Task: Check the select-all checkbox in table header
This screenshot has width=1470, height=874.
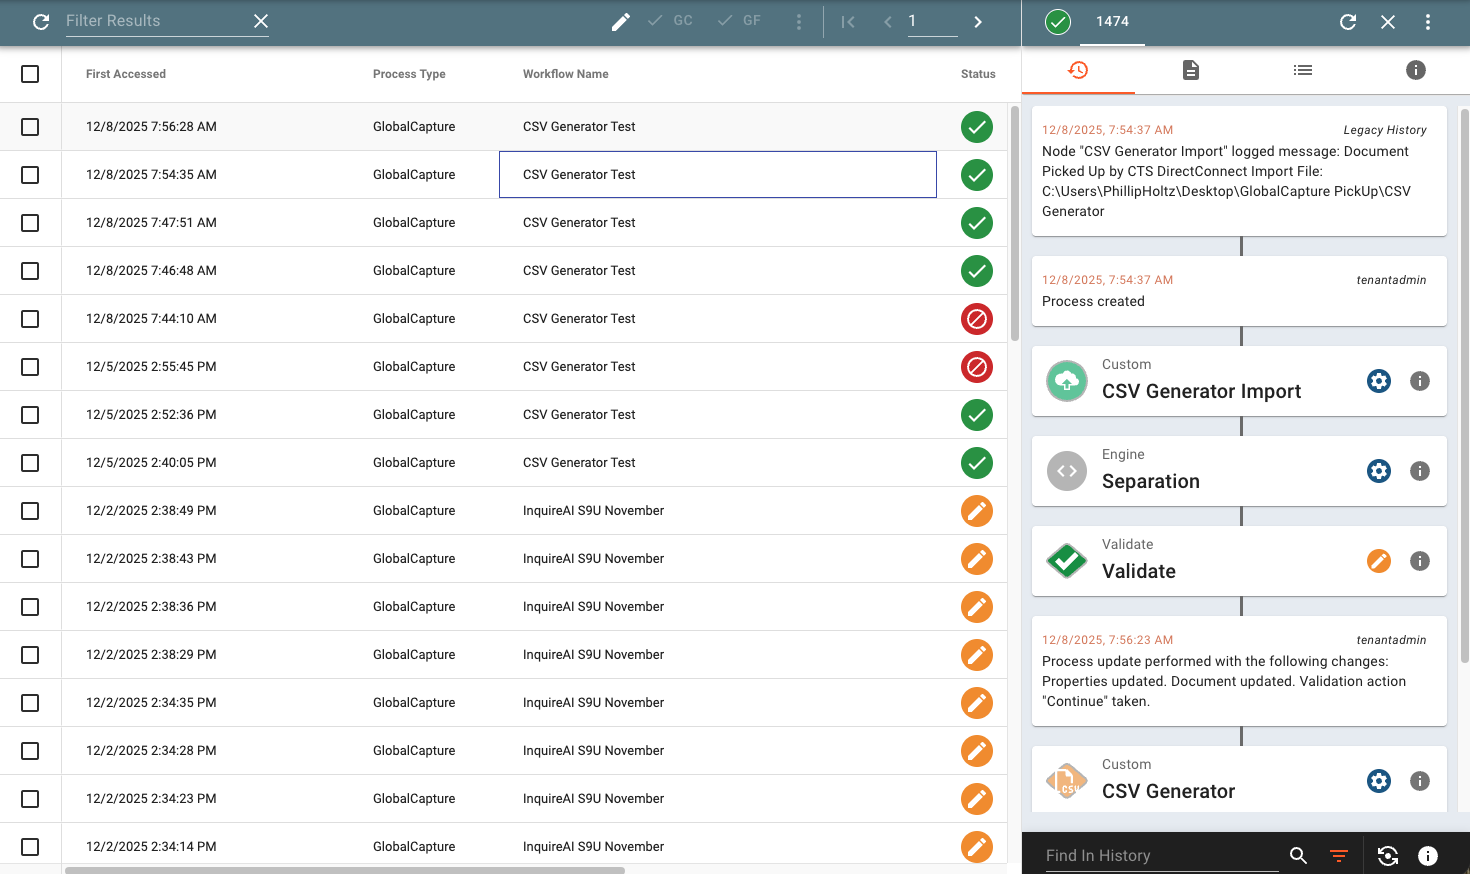Action: [x=30, y=74]
